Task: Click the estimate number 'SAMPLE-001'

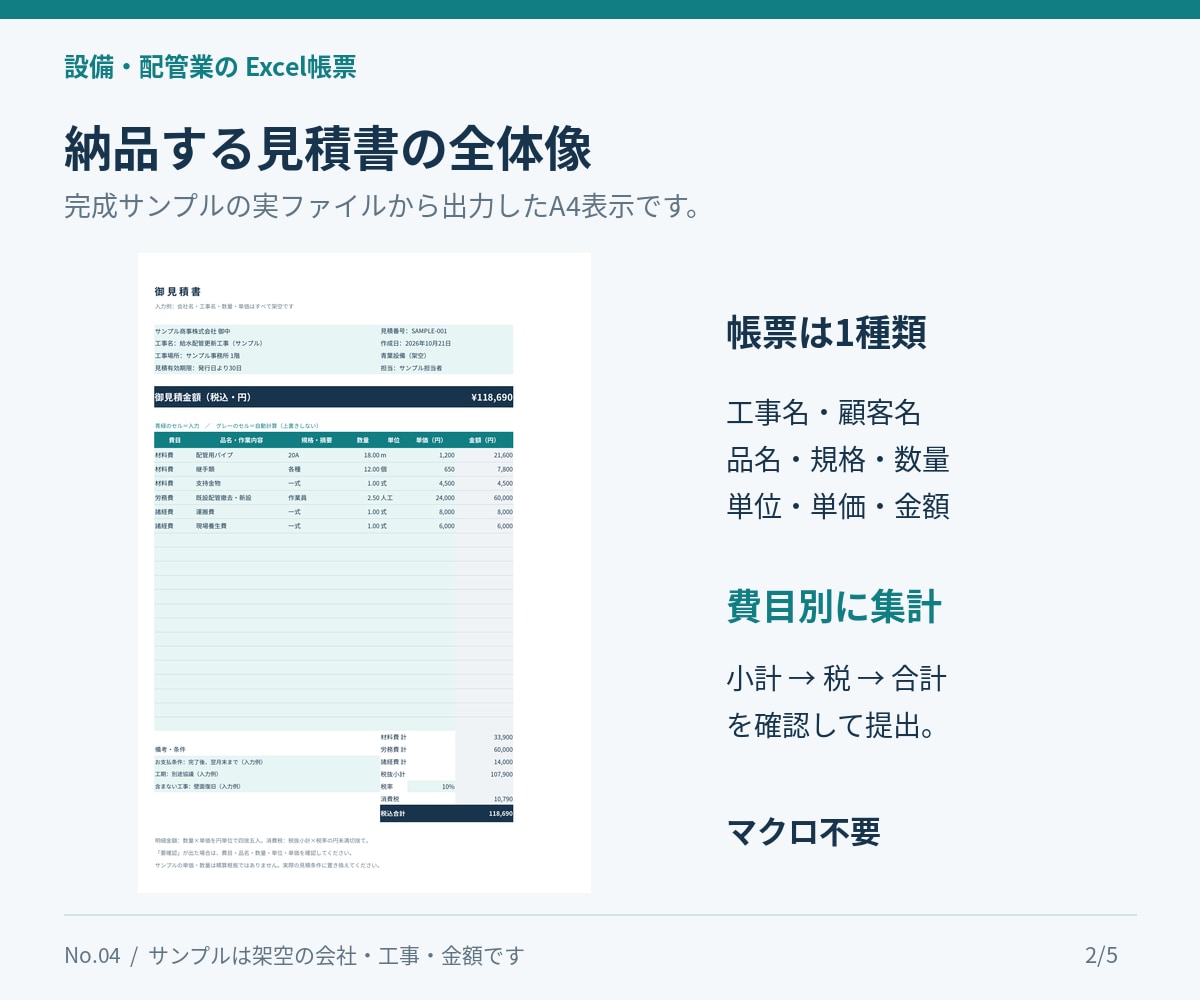Action: tap(429, 330)
